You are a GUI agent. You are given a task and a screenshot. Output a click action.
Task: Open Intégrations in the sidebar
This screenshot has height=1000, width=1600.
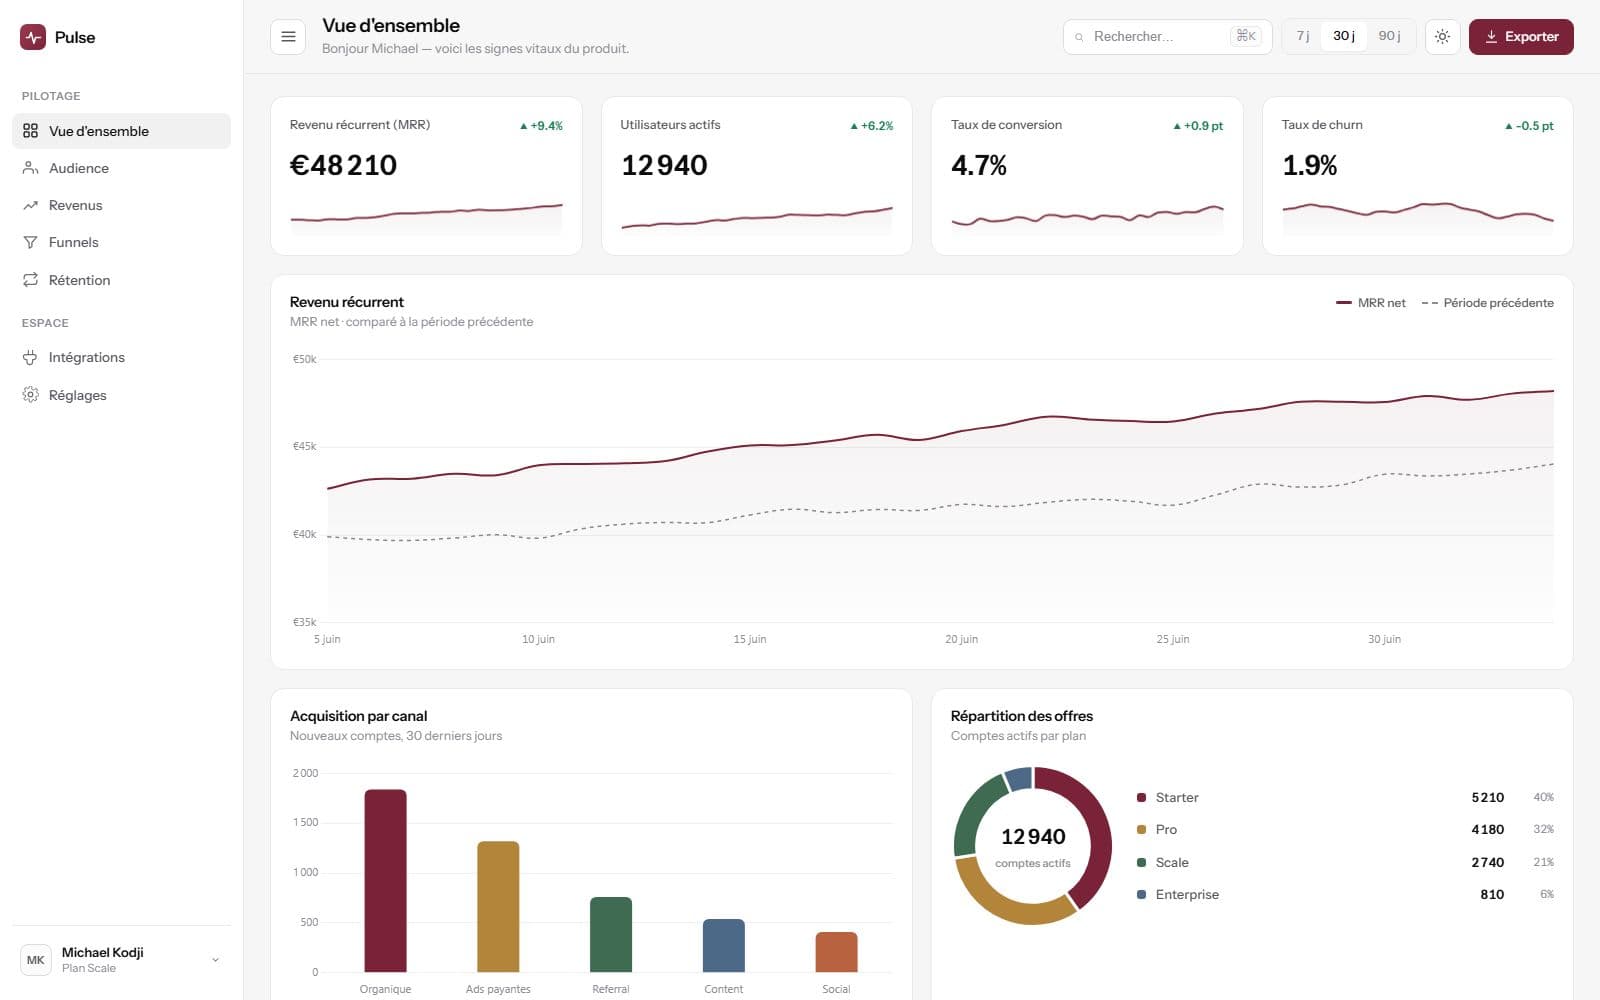click(x=121, y=357)
